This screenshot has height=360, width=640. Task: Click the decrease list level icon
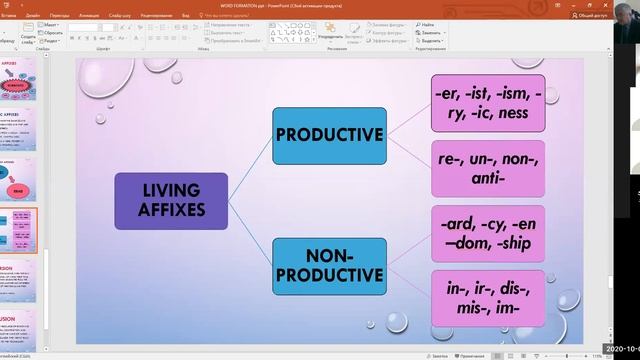coord(177,27)
